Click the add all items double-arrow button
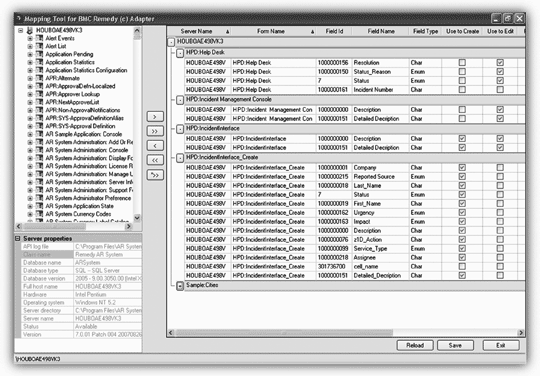 click(x=155, y=131)
